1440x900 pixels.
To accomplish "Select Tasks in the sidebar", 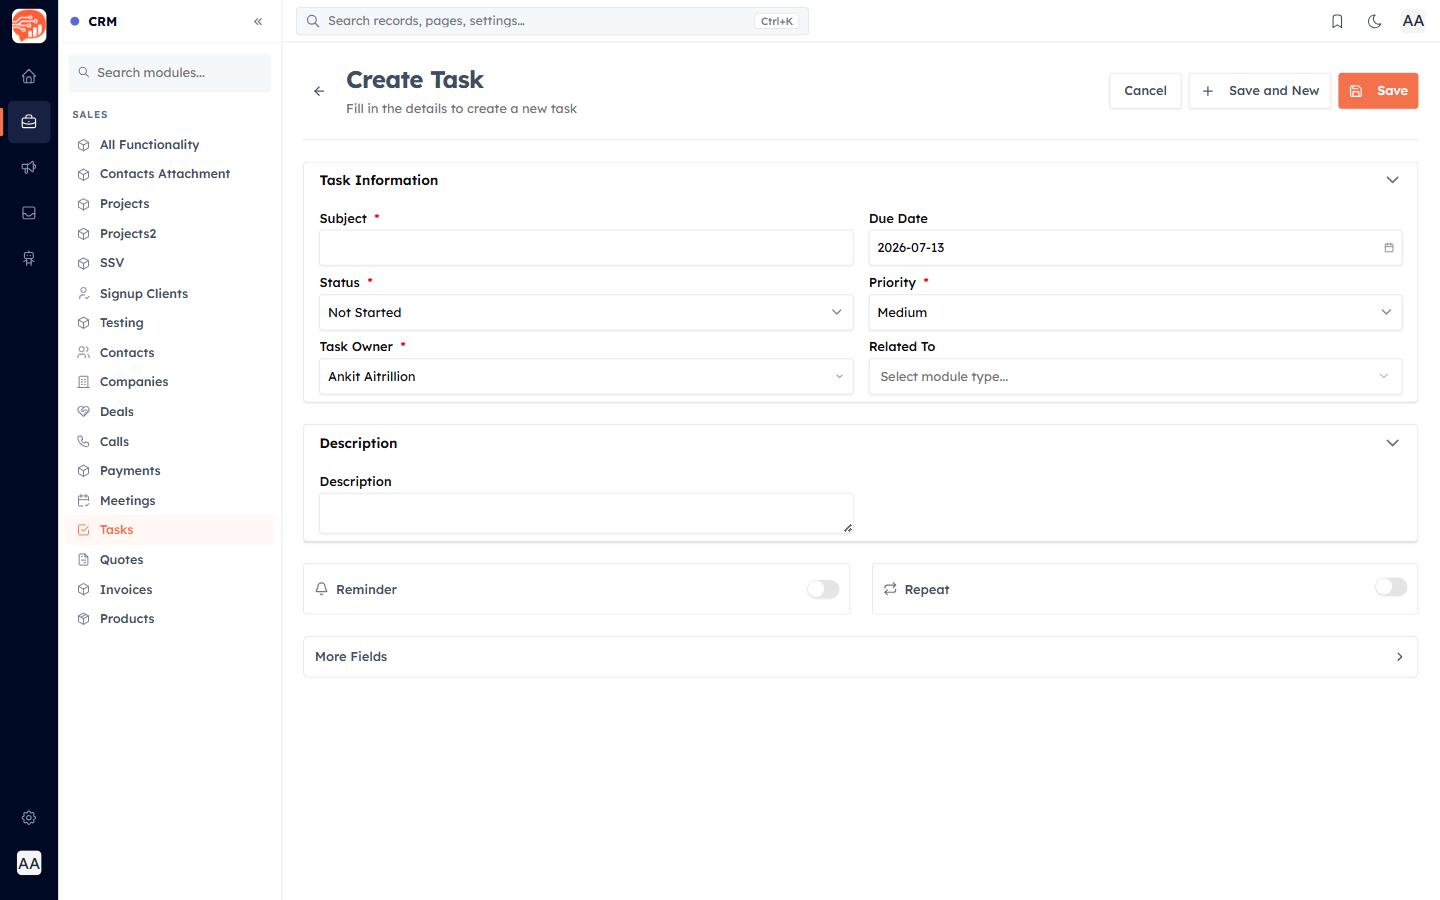I will coord(170,530).
